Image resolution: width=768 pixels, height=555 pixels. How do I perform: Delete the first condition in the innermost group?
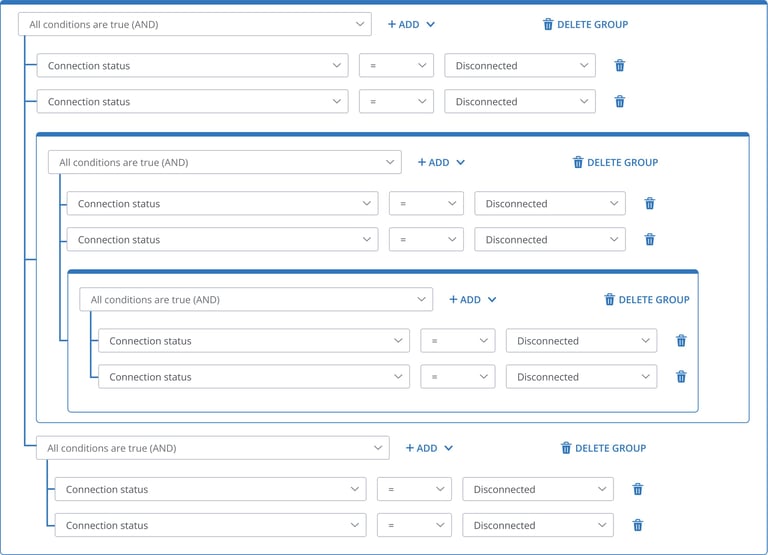[681, 340]
